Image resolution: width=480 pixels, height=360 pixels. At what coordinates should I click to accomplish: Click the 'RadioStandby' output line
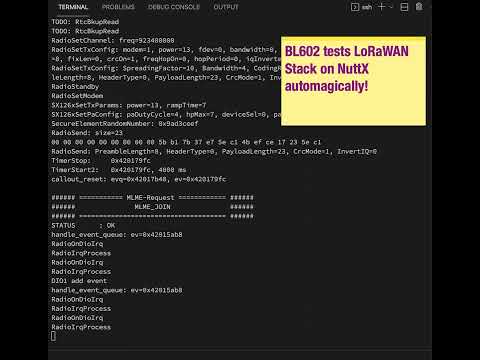pyautogui.click(x=75, y=87)
